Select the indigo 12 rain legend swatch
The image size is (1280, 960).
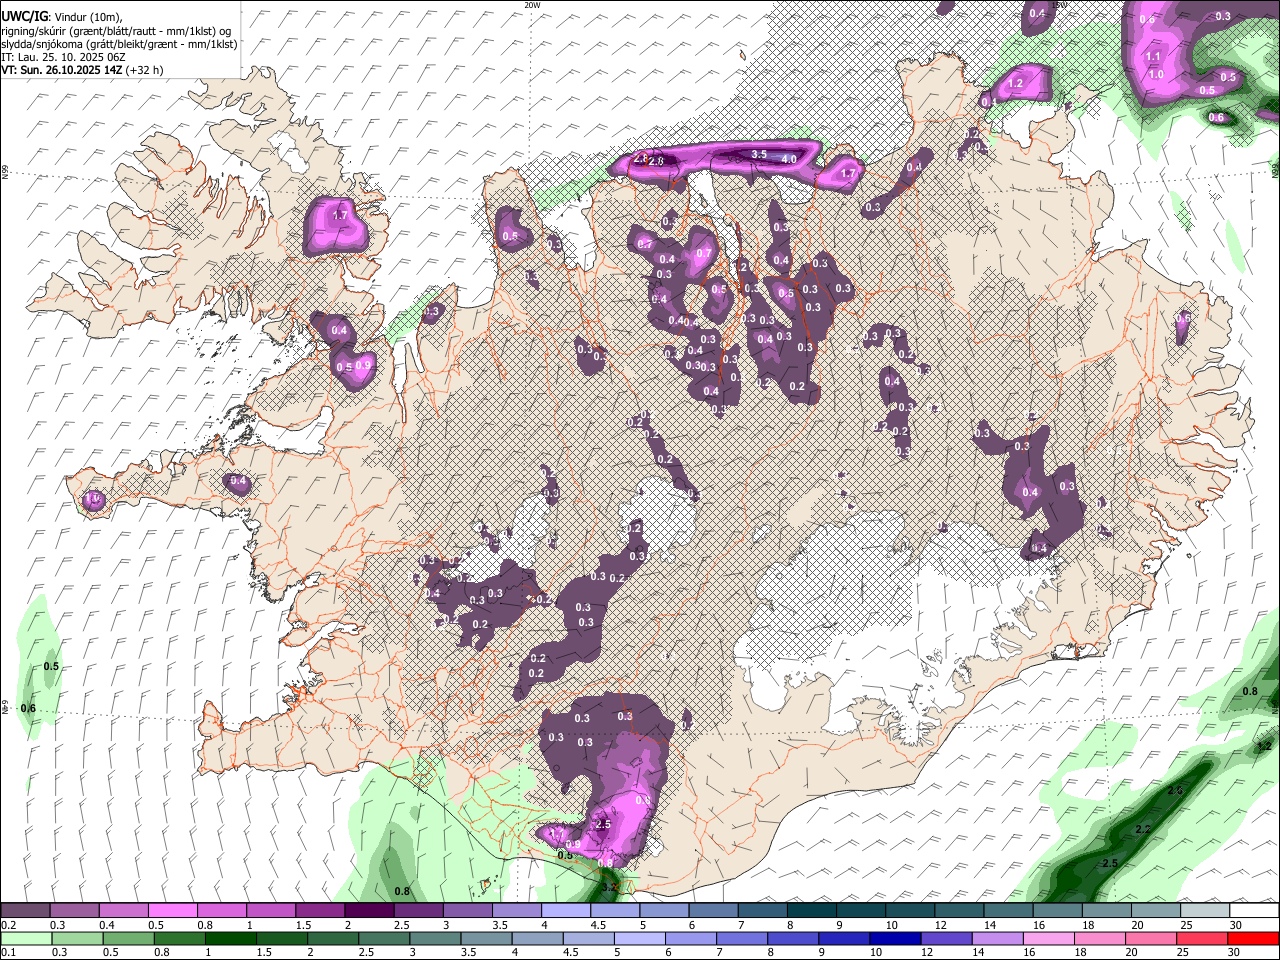946,938
